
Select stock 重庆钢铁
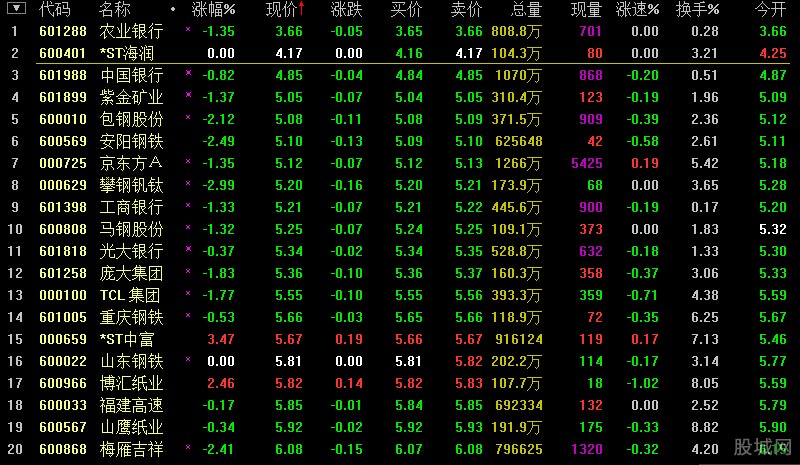pyautogui.click(x=131, y=317)
